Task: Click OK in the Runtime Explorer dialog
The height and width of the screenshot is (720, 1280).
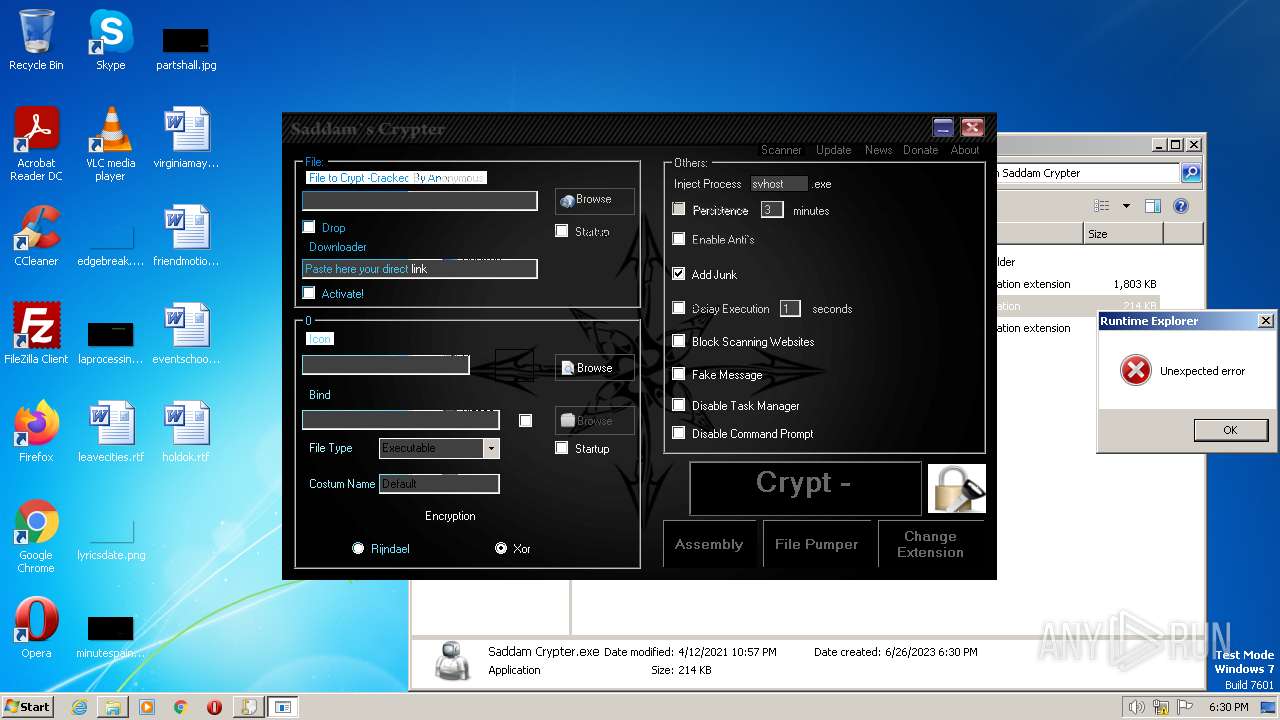Action: click(1230, 430)
